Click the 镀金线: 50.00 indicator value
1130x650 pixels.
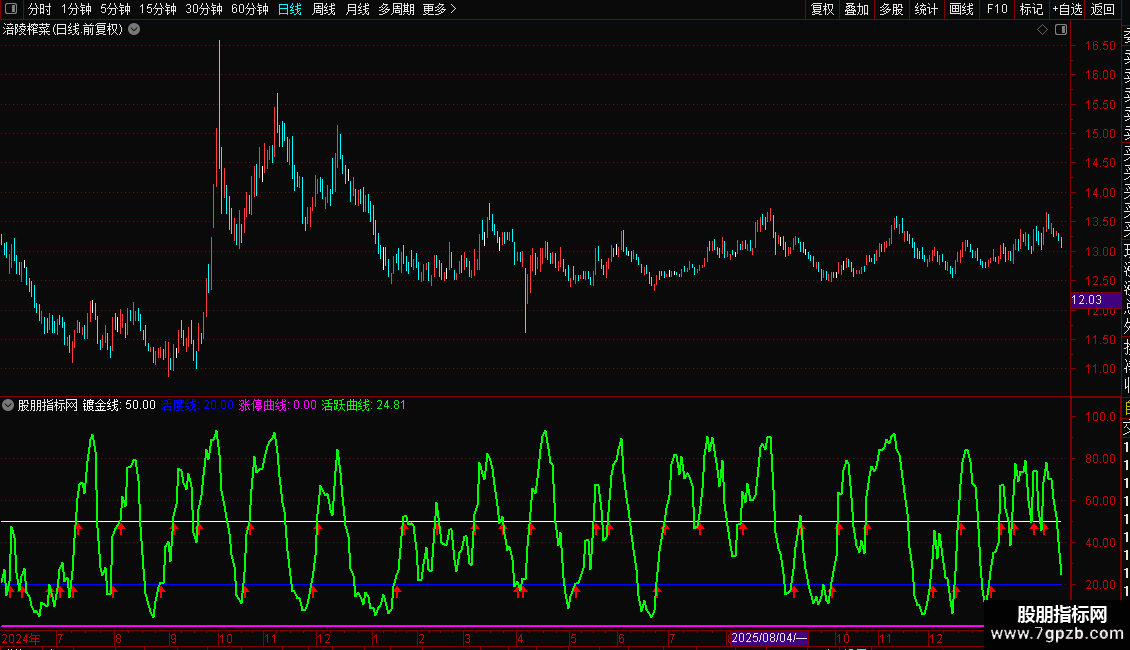[119, 405]
